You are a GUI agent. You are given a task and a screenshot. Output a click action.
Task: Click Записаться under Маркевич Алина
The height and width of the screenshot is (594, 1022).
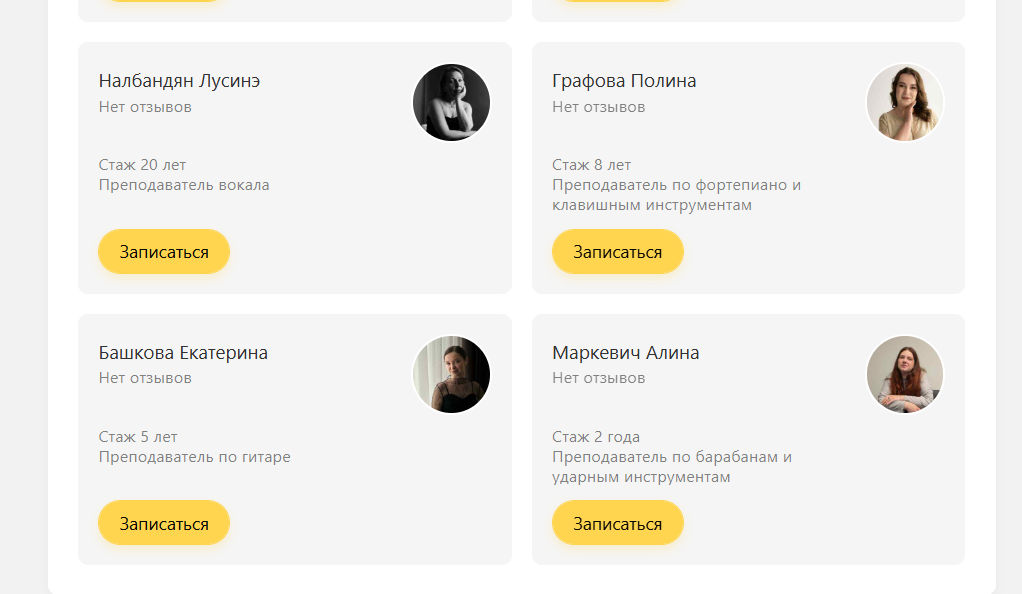point(617,523)
